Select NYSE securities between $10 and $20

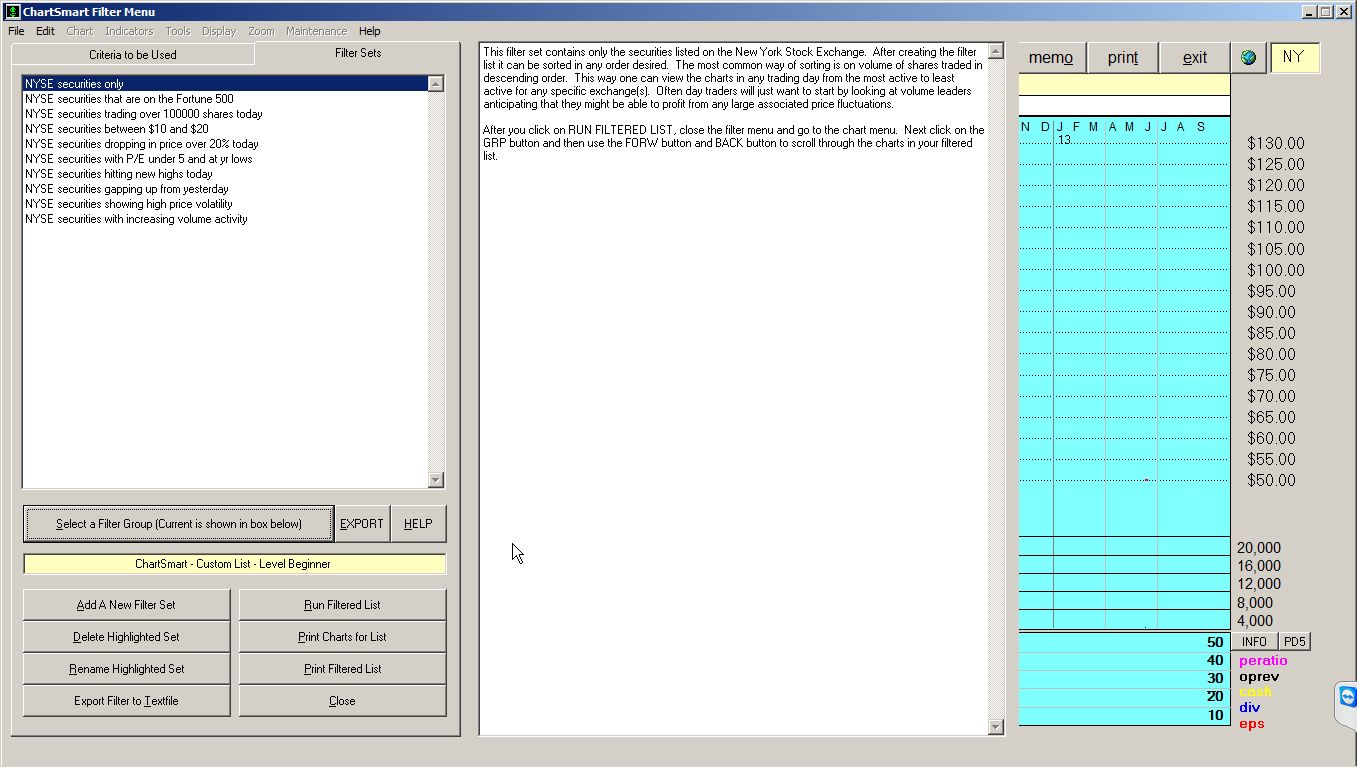117,129
